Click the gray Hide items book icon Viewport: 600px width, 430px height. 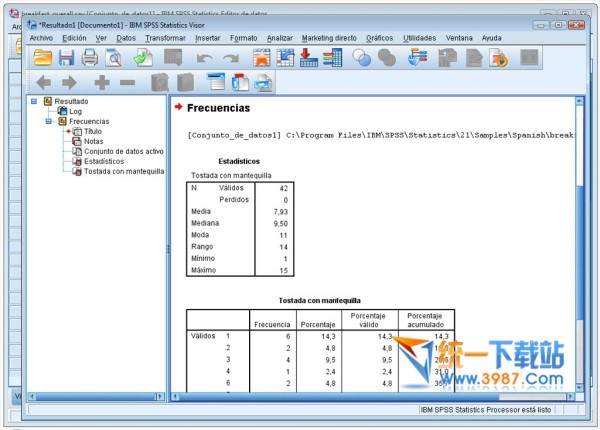click(x=185, y=82)
